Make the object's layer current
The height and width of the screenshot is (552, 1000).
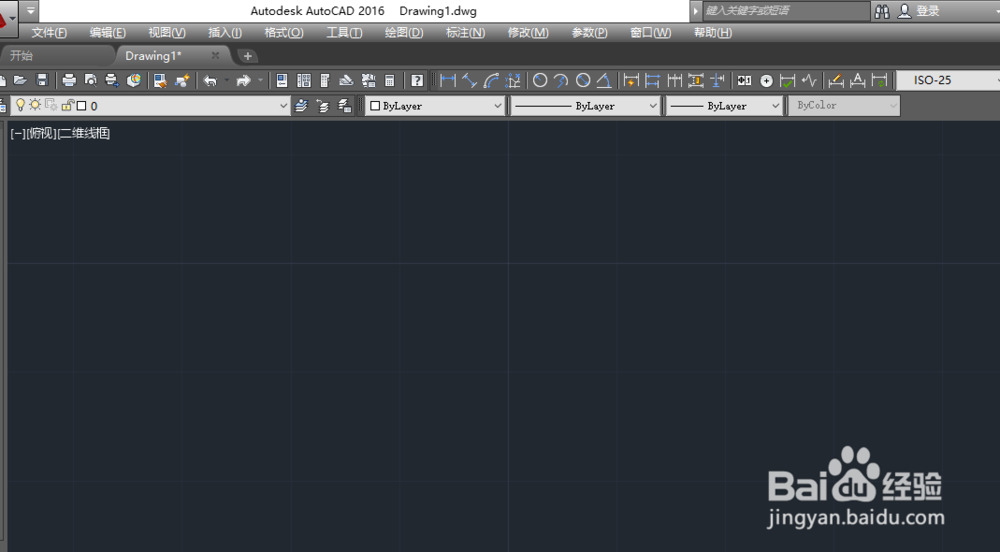pos(302,106)
